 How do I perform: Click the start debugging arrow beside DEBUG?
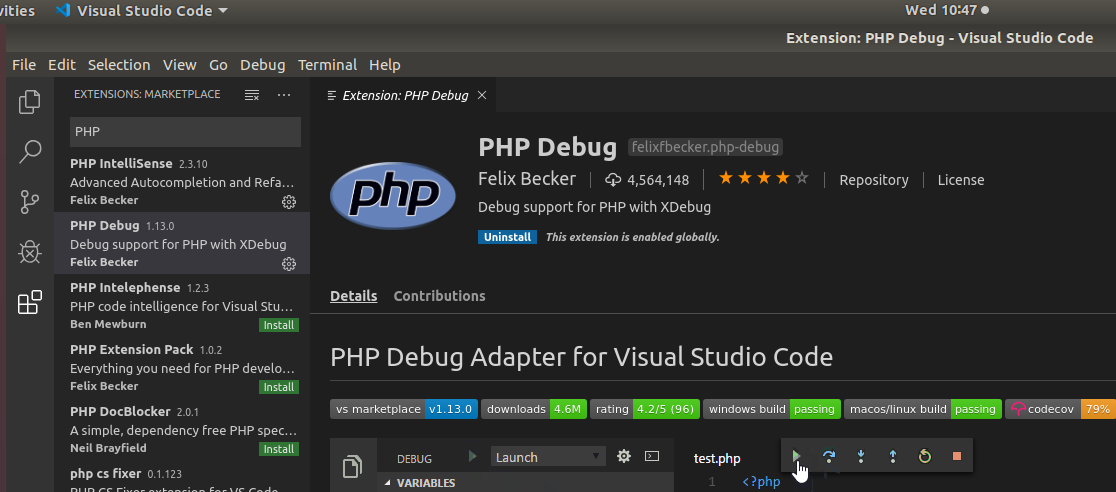[473, 456]
